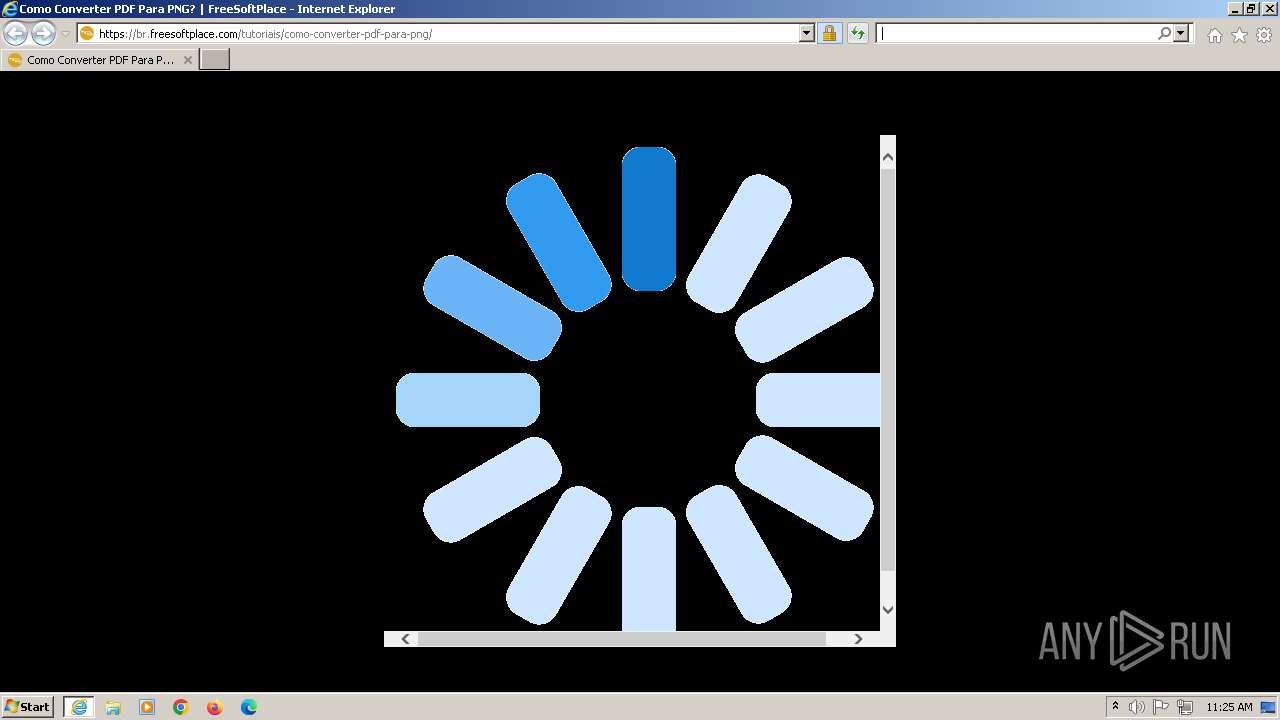
Task: Focus the browser search box
Action: tap(1016, 34)
